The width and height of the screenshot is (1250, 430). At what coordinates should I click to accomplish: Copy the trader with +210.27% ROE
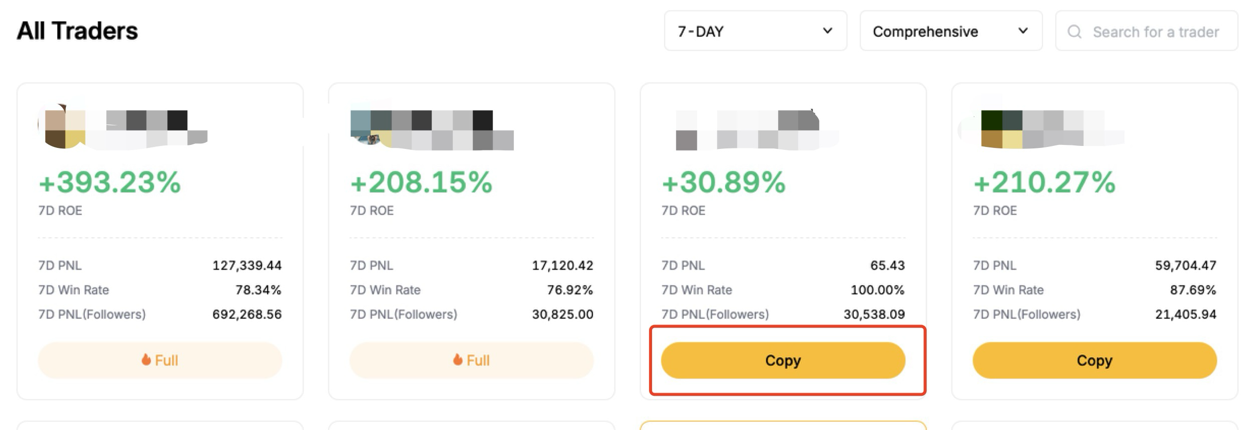pos(1094,361)
